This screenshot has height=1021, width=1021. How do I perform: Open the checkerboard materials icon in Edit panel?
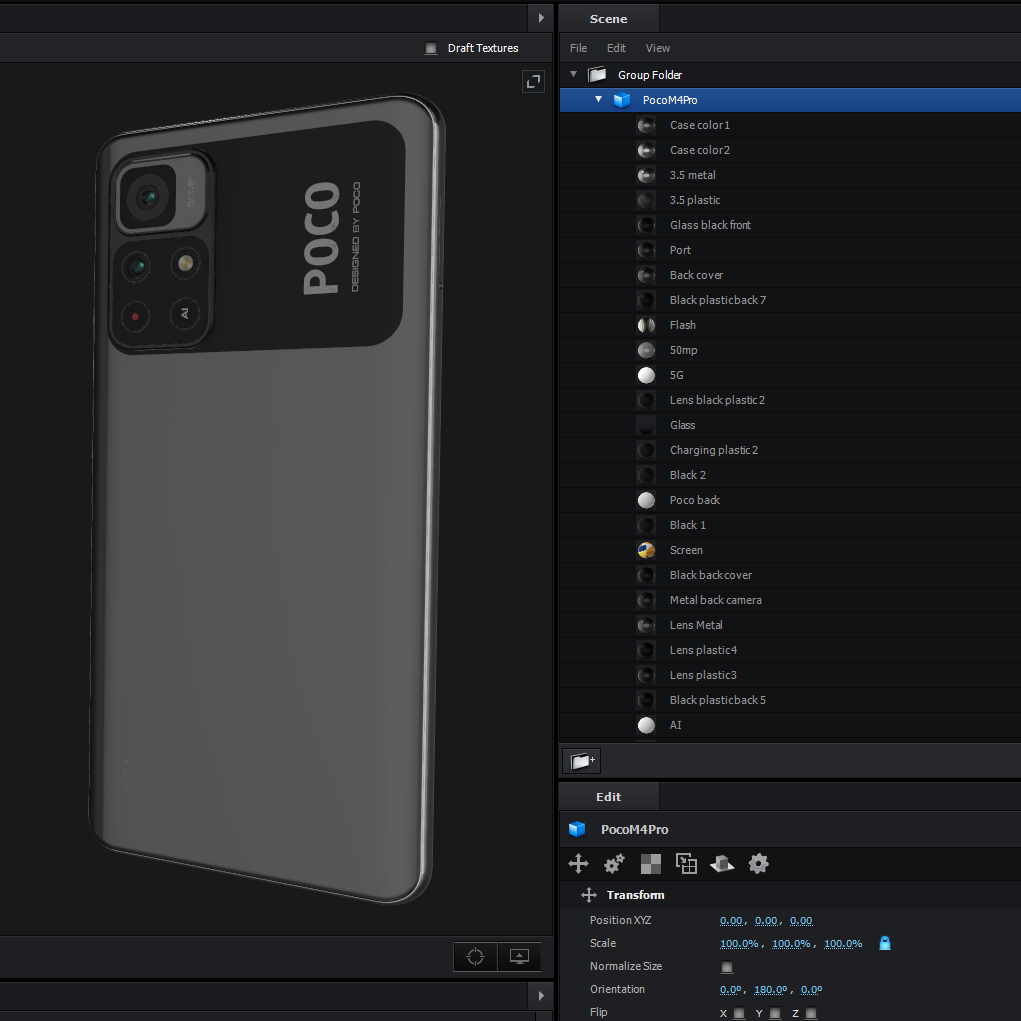click(x=650, y=864)
